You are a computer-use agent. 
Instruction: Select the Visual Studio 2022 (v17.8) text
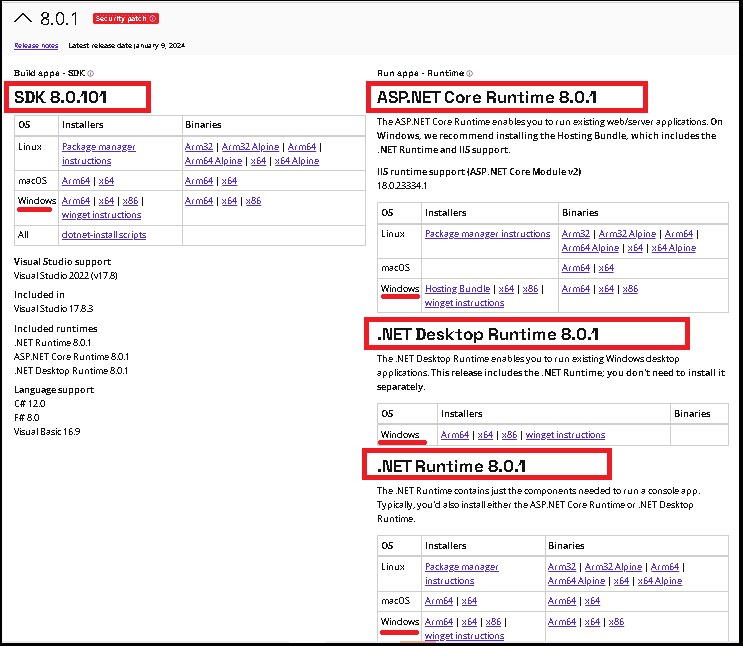(x=65, y=275)
